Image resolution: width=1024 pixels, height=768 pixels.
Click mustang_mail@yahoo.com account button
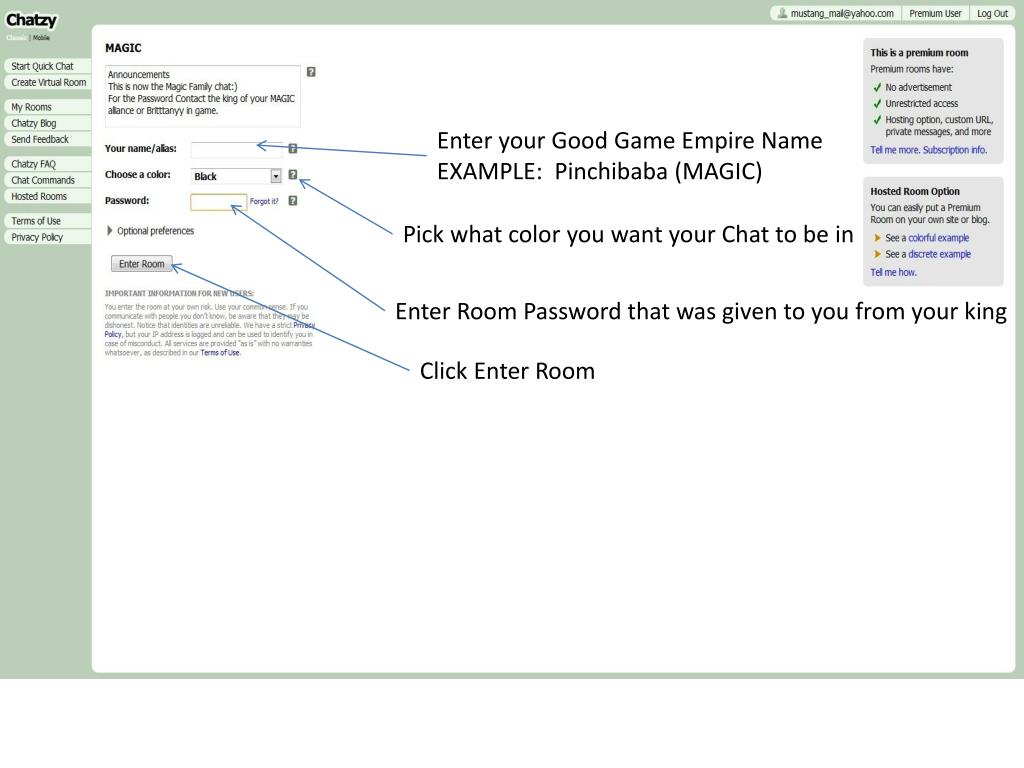pyautogui.click(x=836, y=13)
